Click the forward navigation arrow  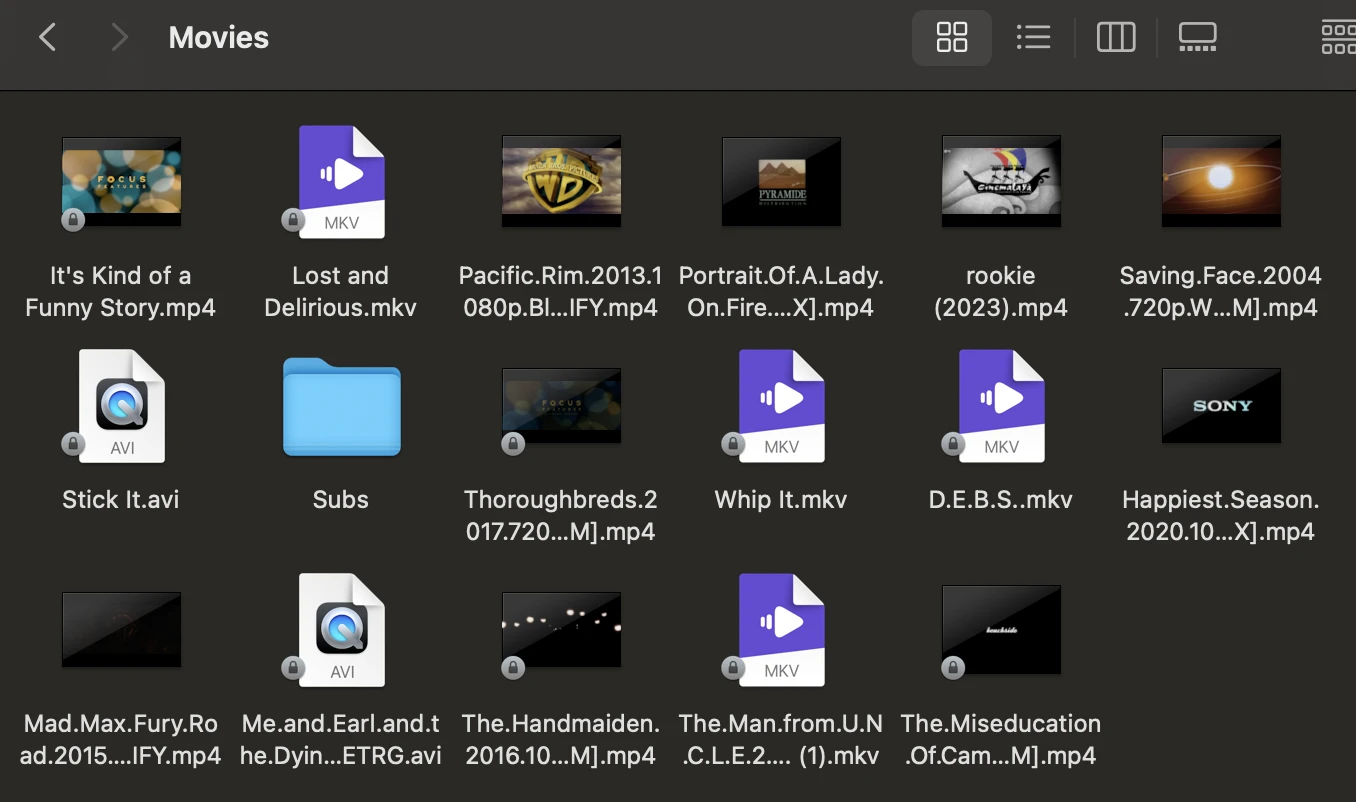tap(119, 37)
